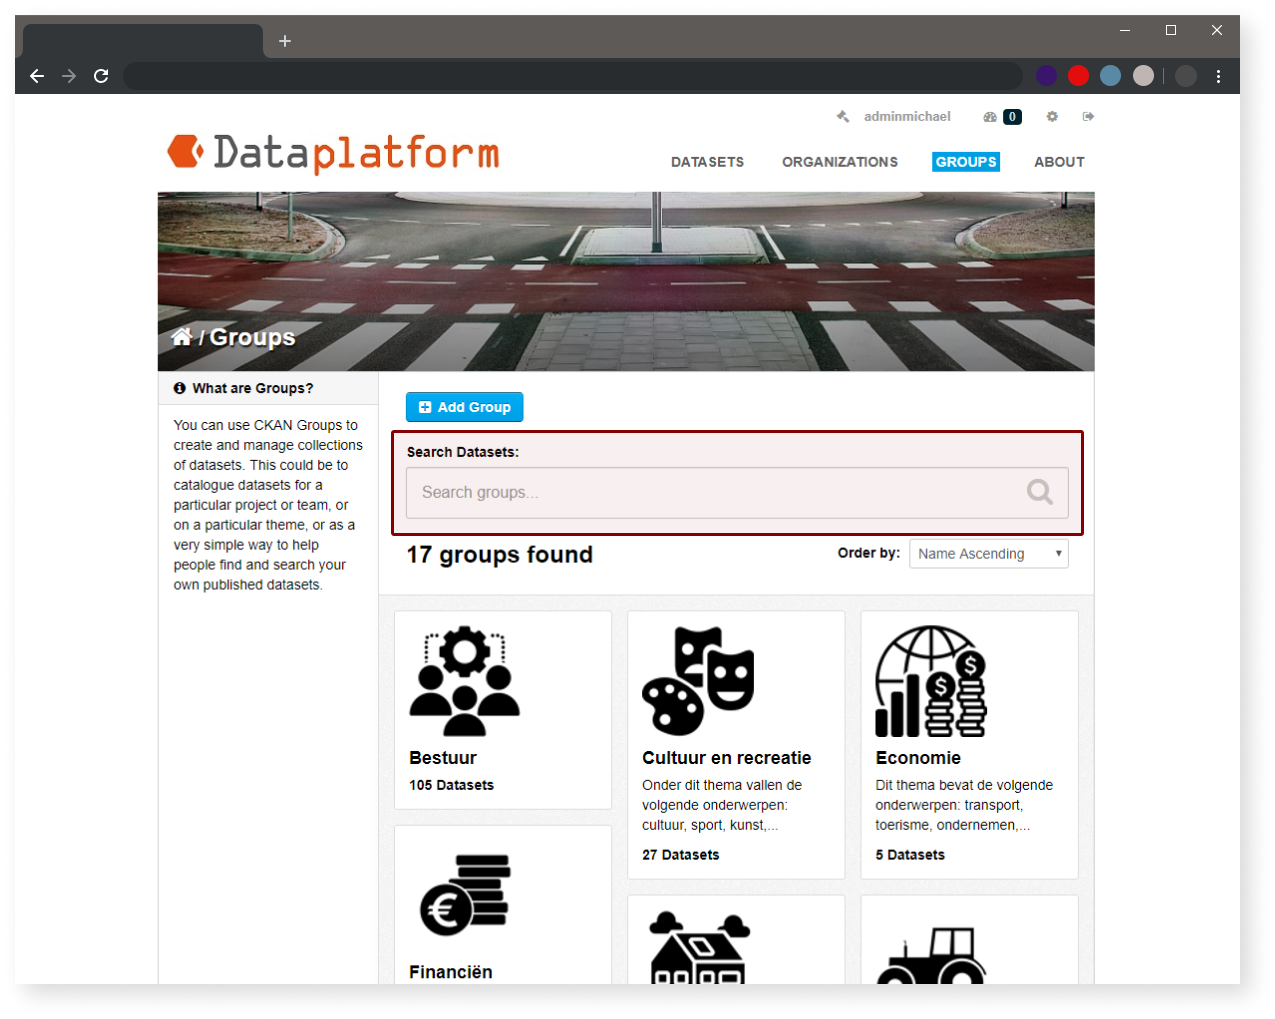Select the Groups menu item
The width and height of the screenshot is (1275, 1019).
point(966,162)
